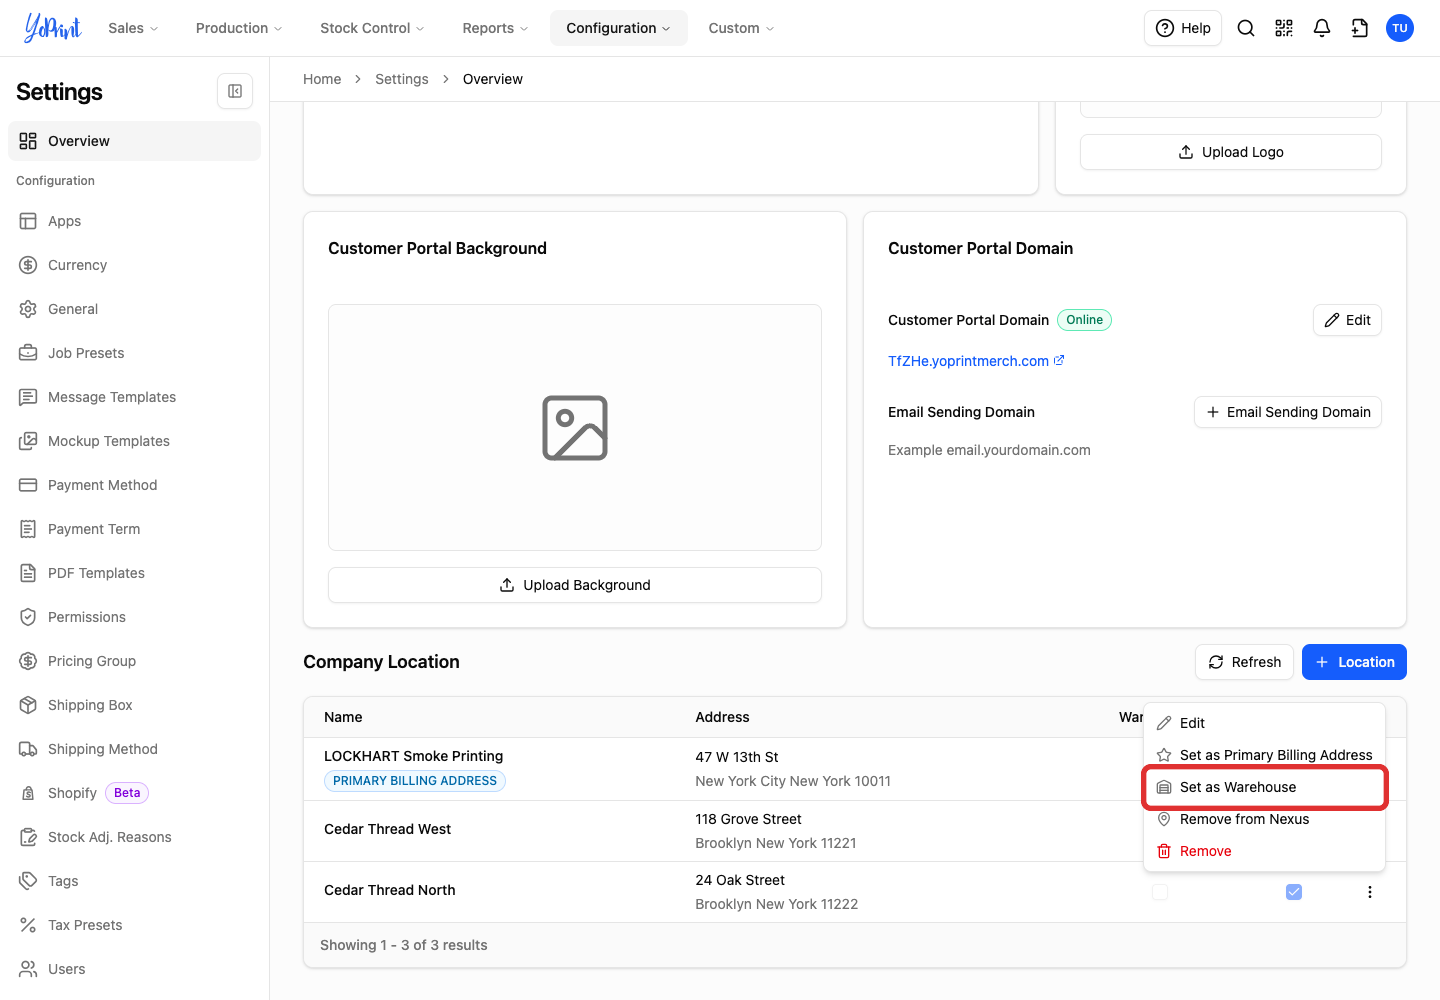Viewport: 1440px width, 1000px height.
Task: Select Set as Warehouse from the menu
Action: pos(1264,787)
